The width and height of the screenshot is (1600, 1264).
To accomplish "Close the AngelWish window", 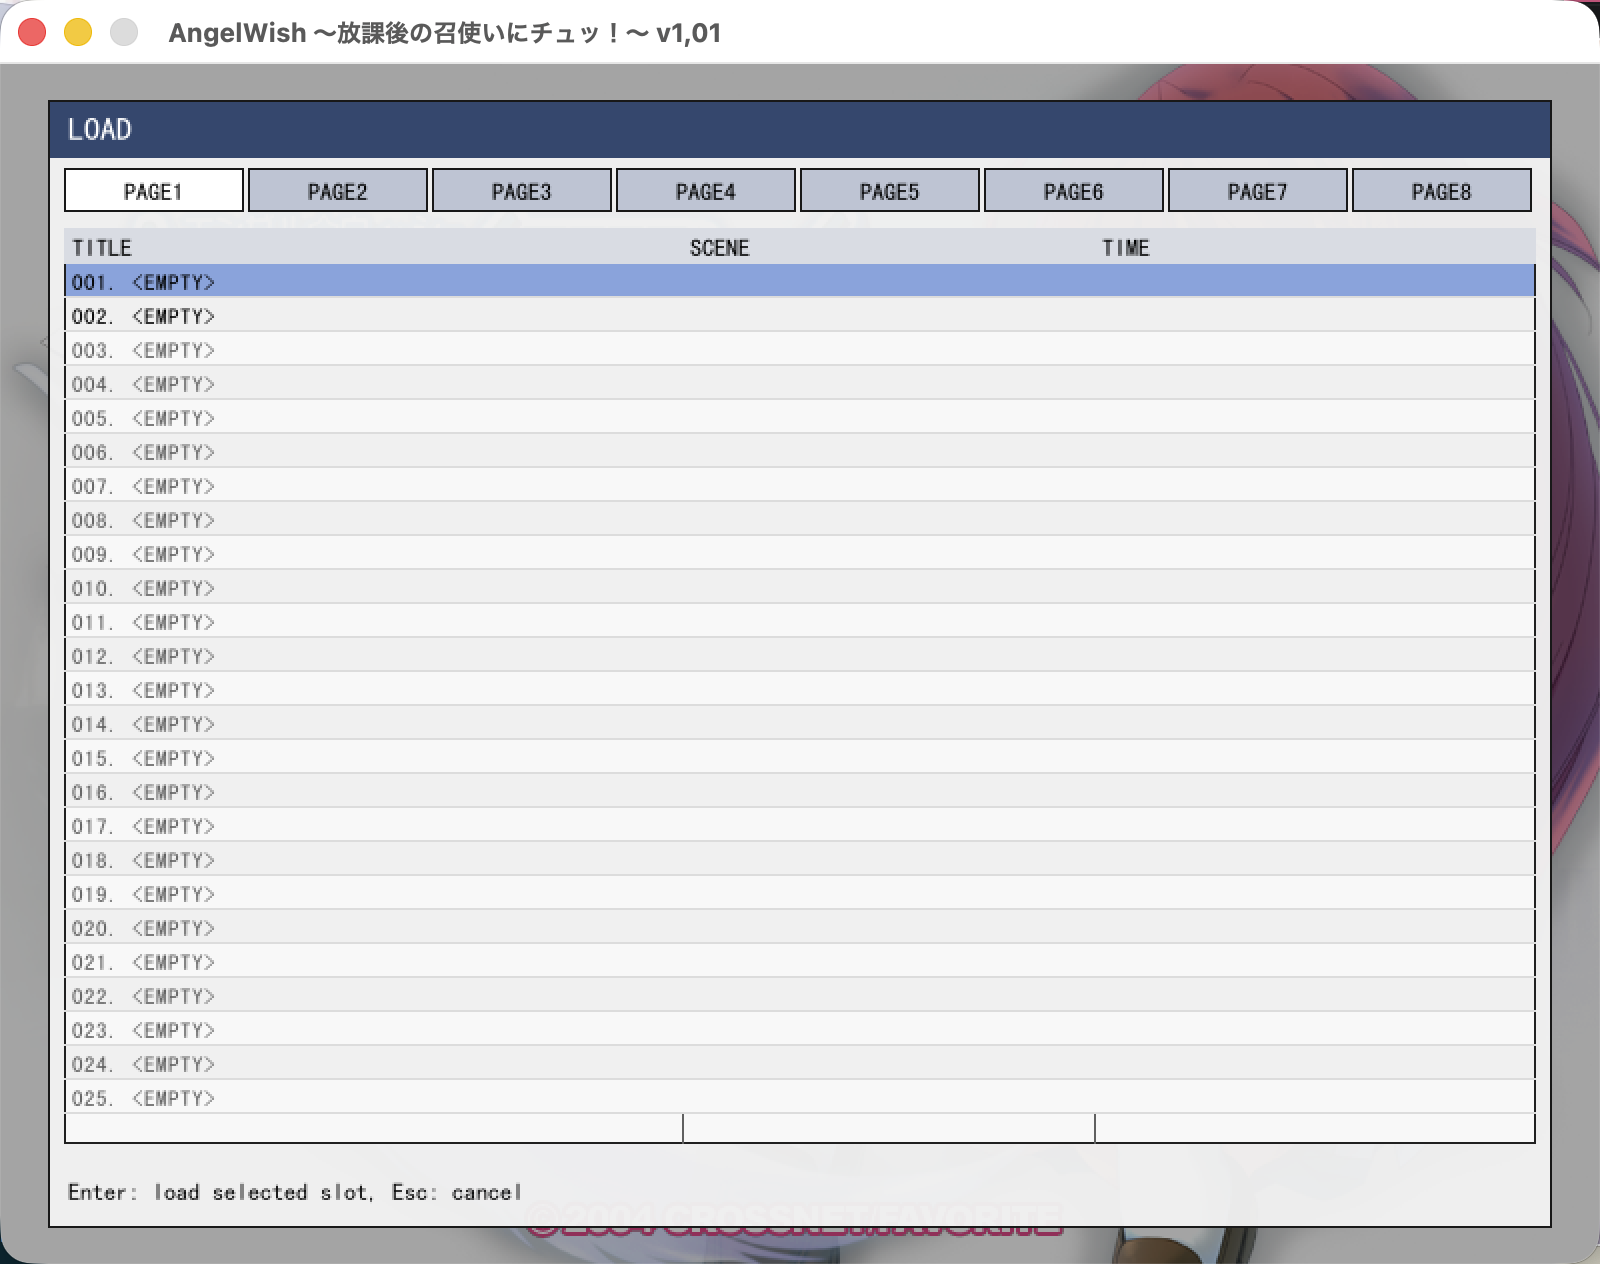I will [32, 32].
